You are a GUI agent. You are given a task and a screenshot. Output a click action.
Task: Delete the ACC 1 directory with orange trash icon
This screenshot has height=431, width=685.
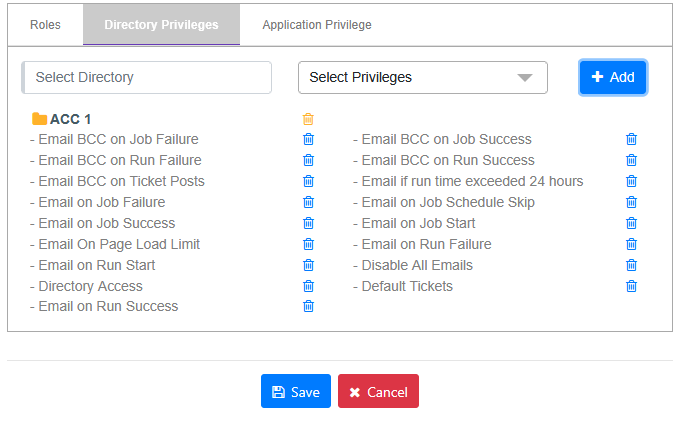(x=308, y=119)
